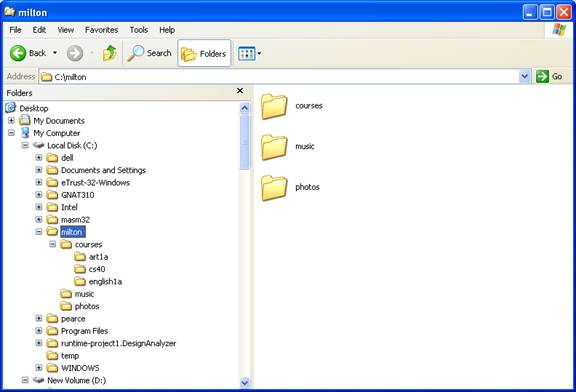Click the My Documents tree icon

pos(25,120)
